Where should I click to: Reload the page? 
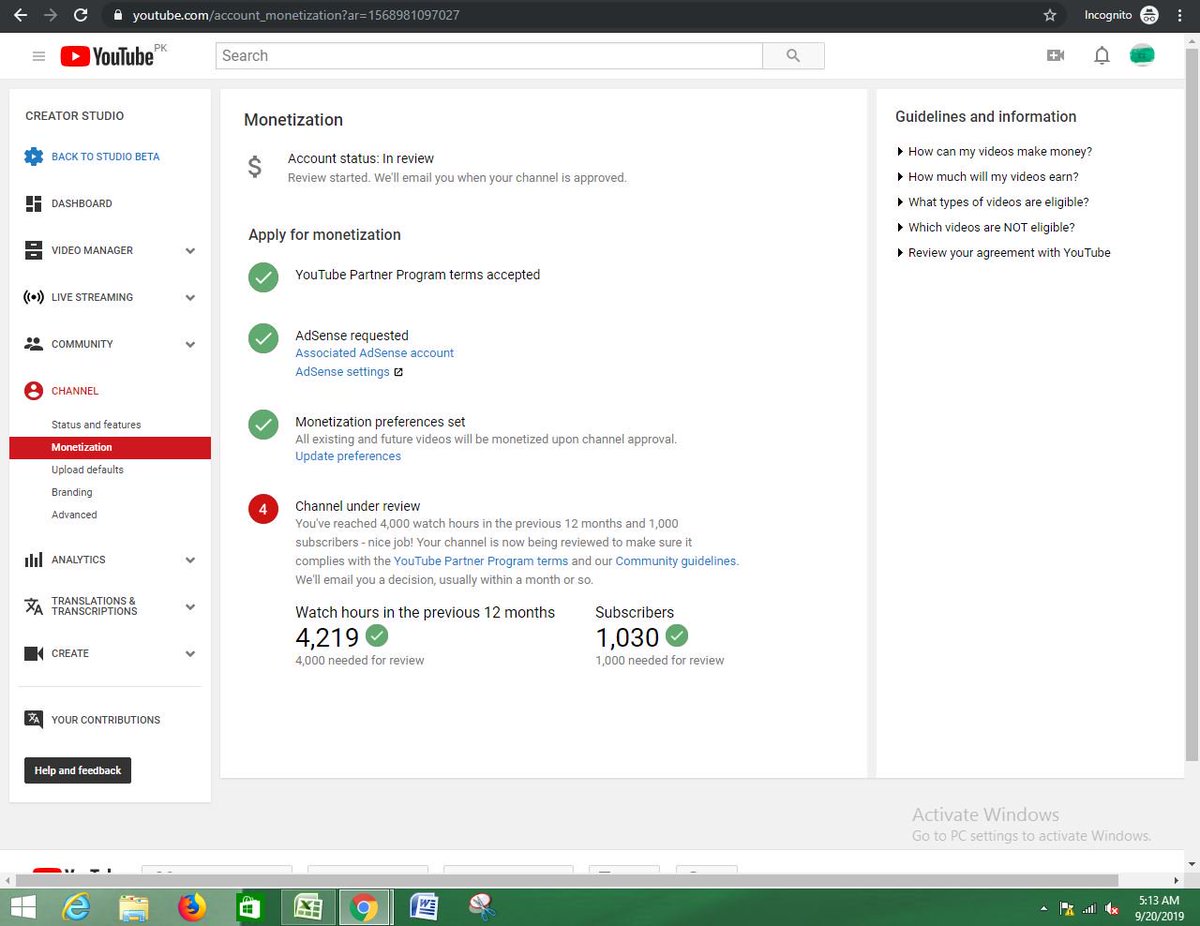(81, 15)
